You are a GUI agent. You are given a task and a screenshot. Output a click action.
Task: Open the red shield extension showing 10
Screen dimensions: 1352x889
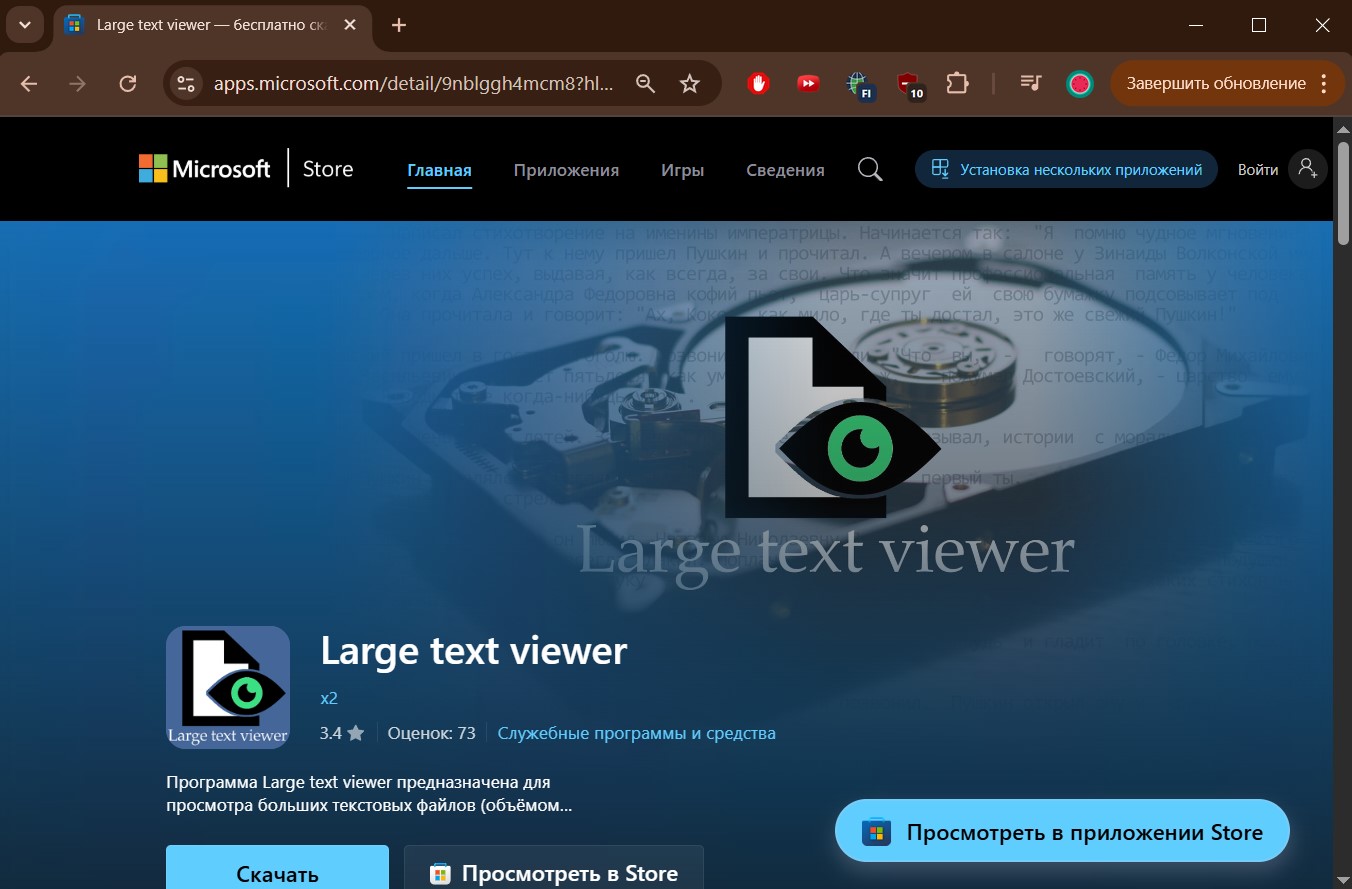[x=909, y=86]
